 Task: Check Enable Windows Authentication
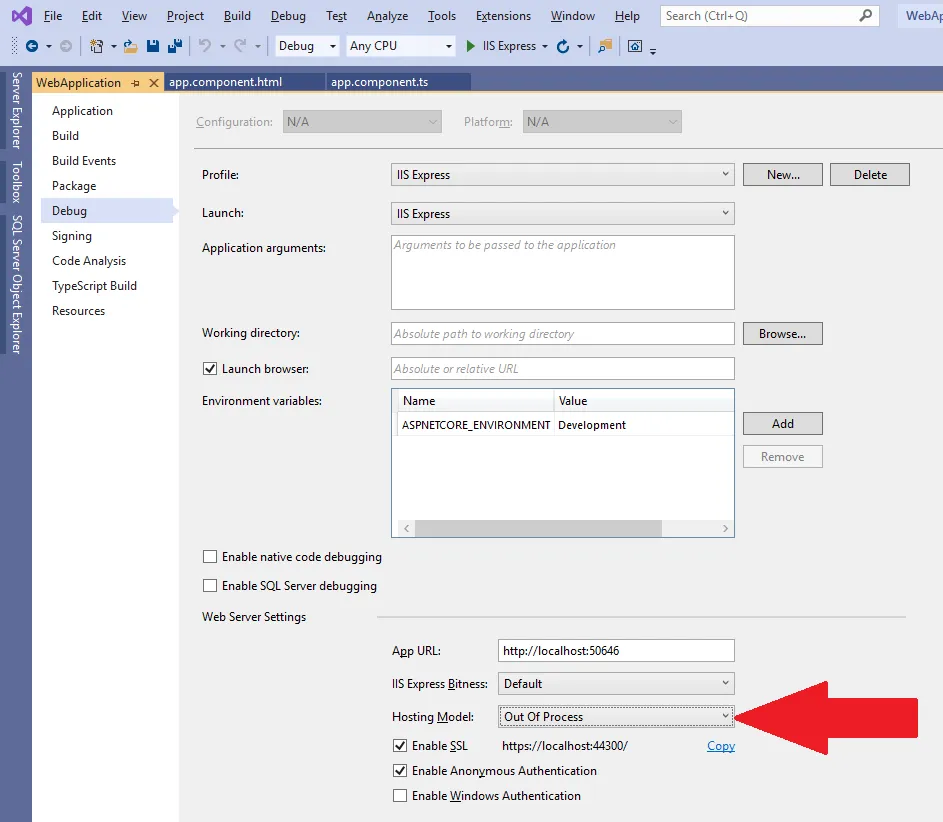(x=399, y=796)
